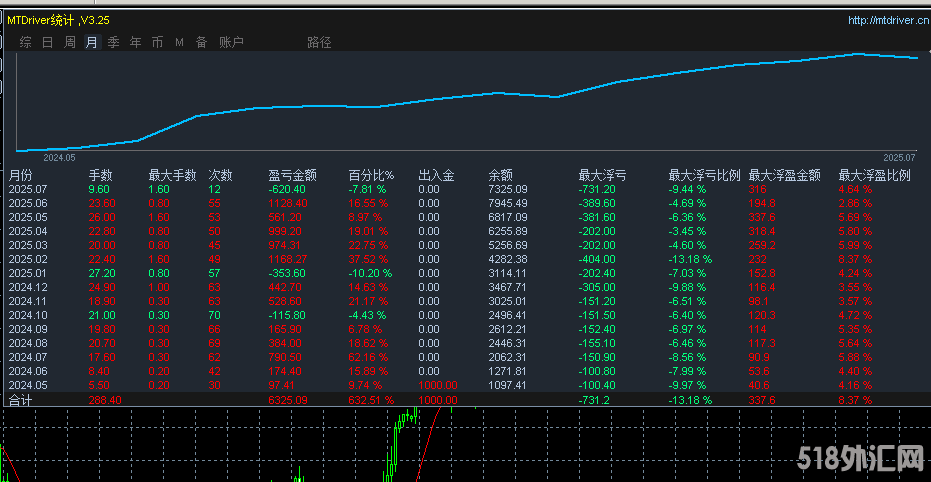Select the 月 monthly tab
This screenshot has height=482, width=931.
coord(91,42)
